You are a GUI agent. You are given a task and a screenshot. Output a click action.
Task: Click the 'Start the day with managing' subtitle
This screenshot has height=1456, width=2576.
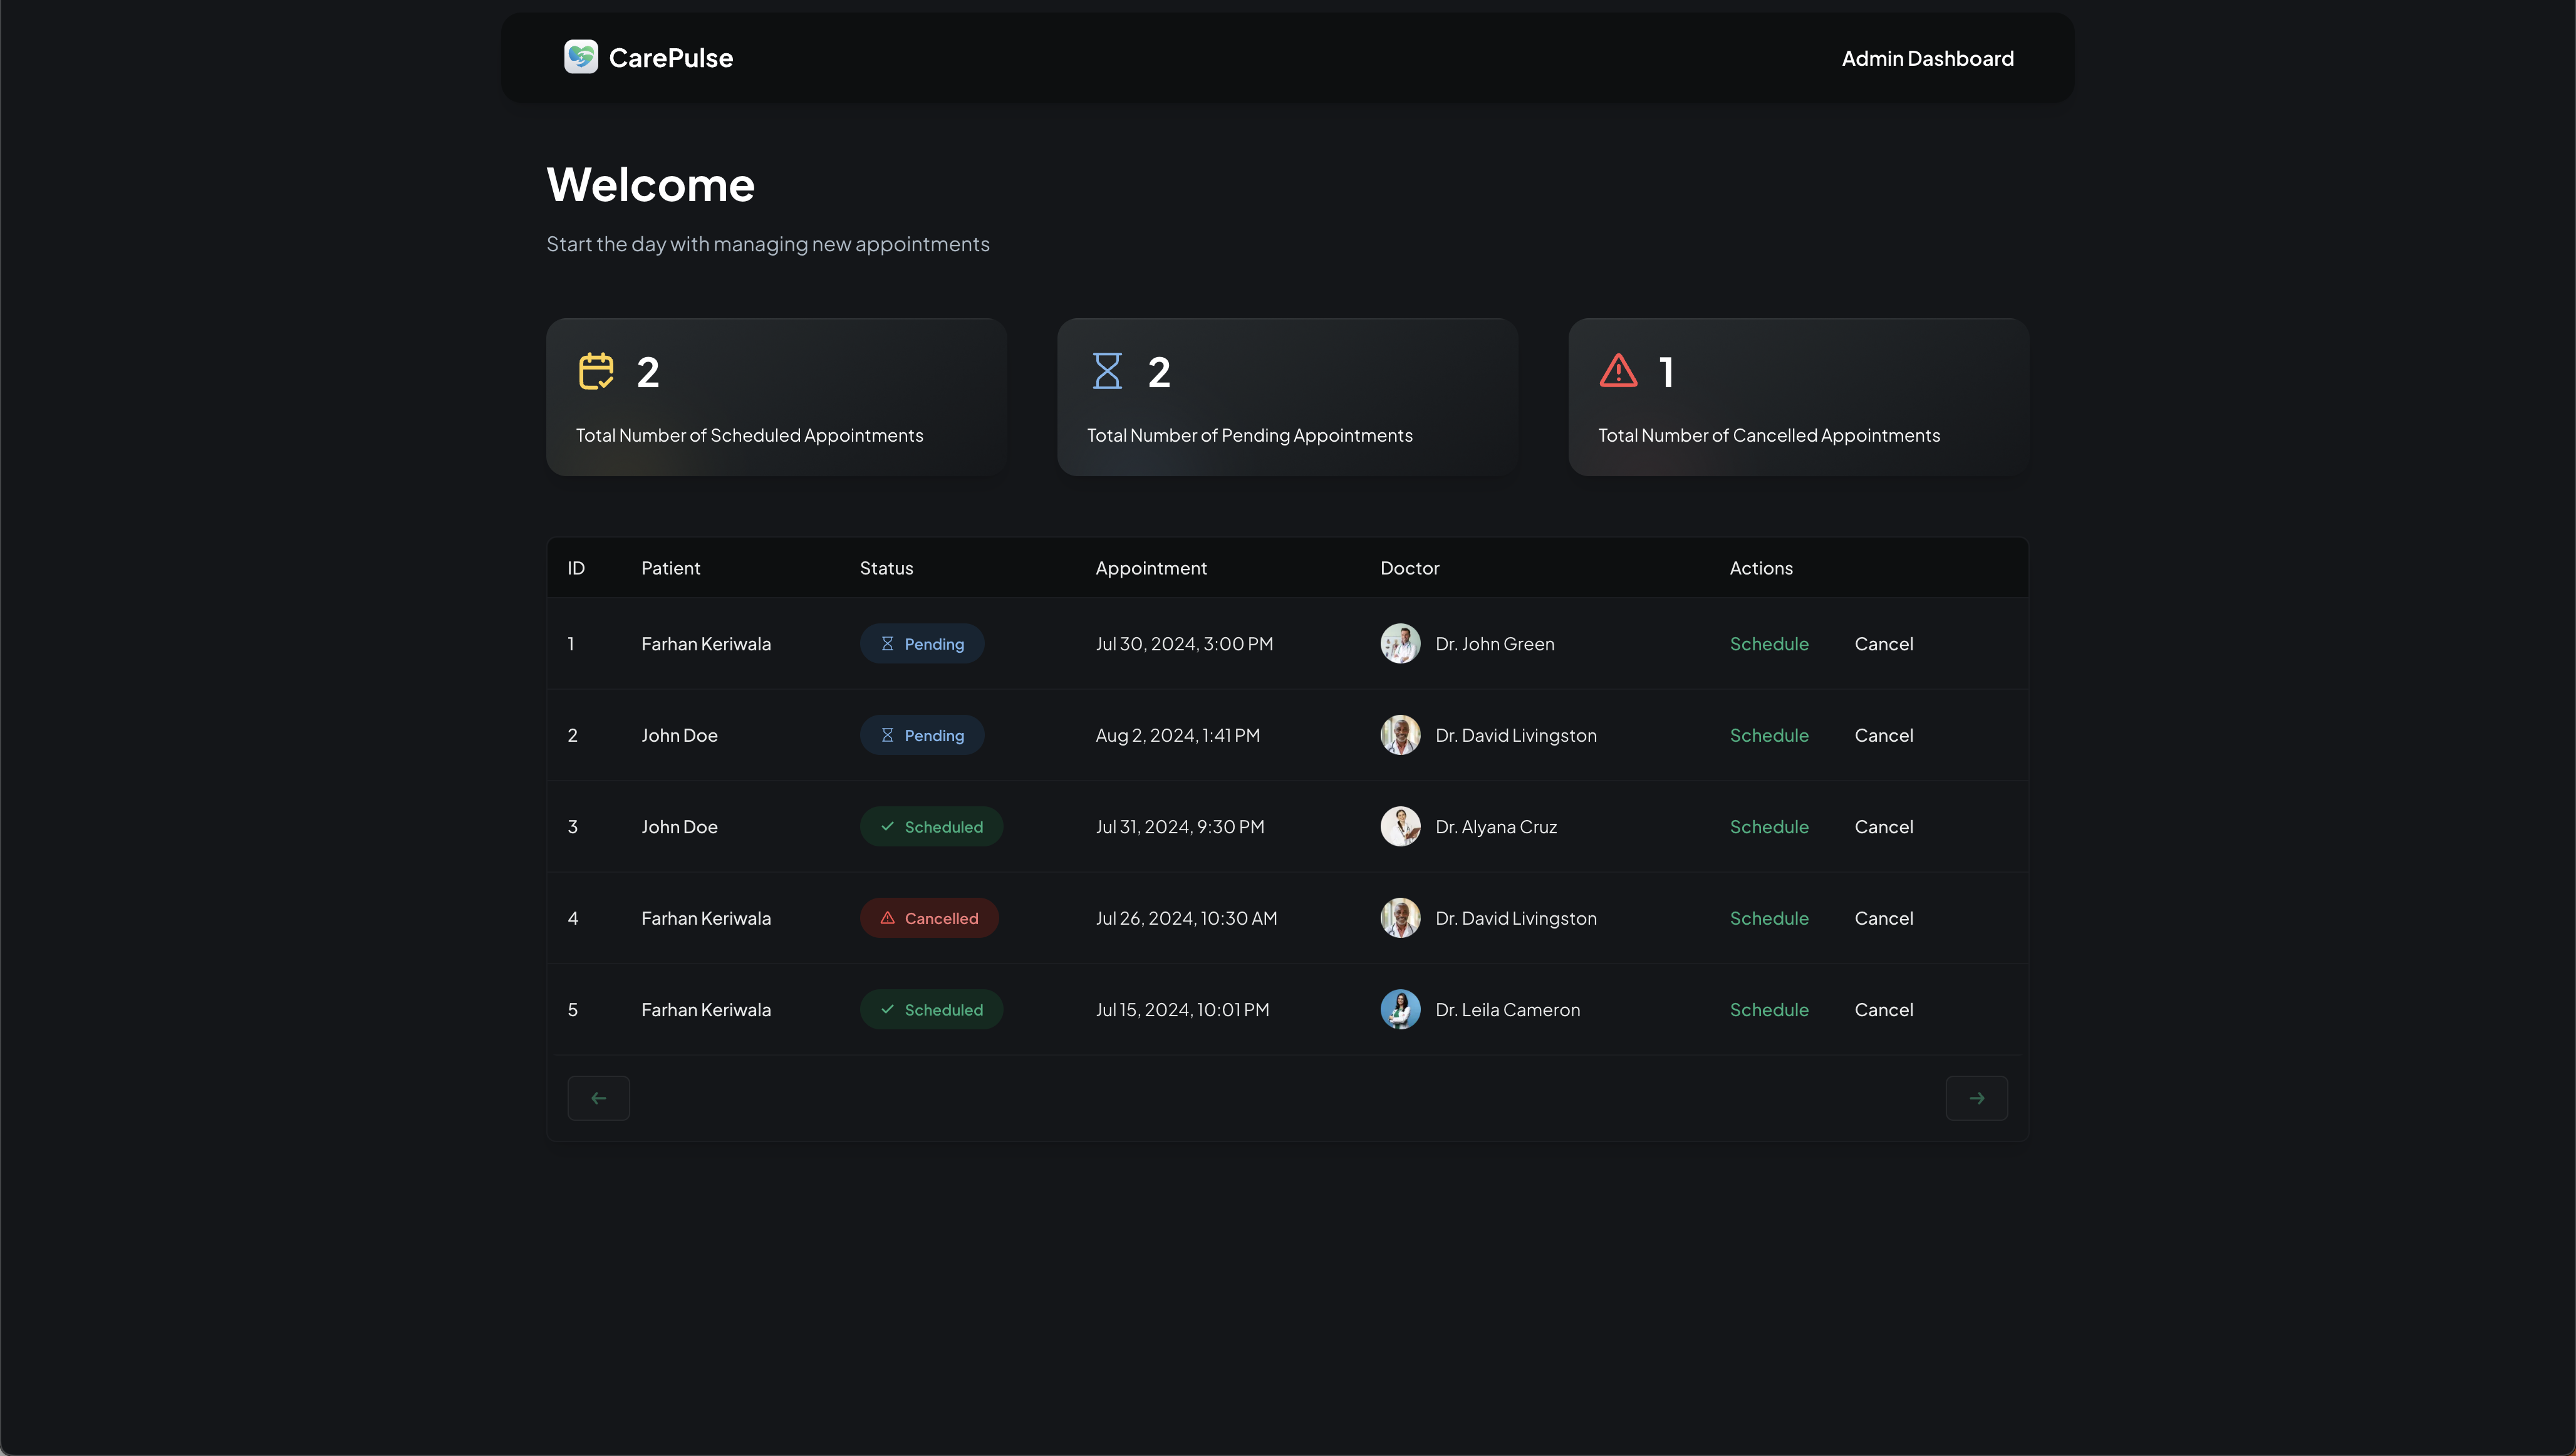click(767, 244)
